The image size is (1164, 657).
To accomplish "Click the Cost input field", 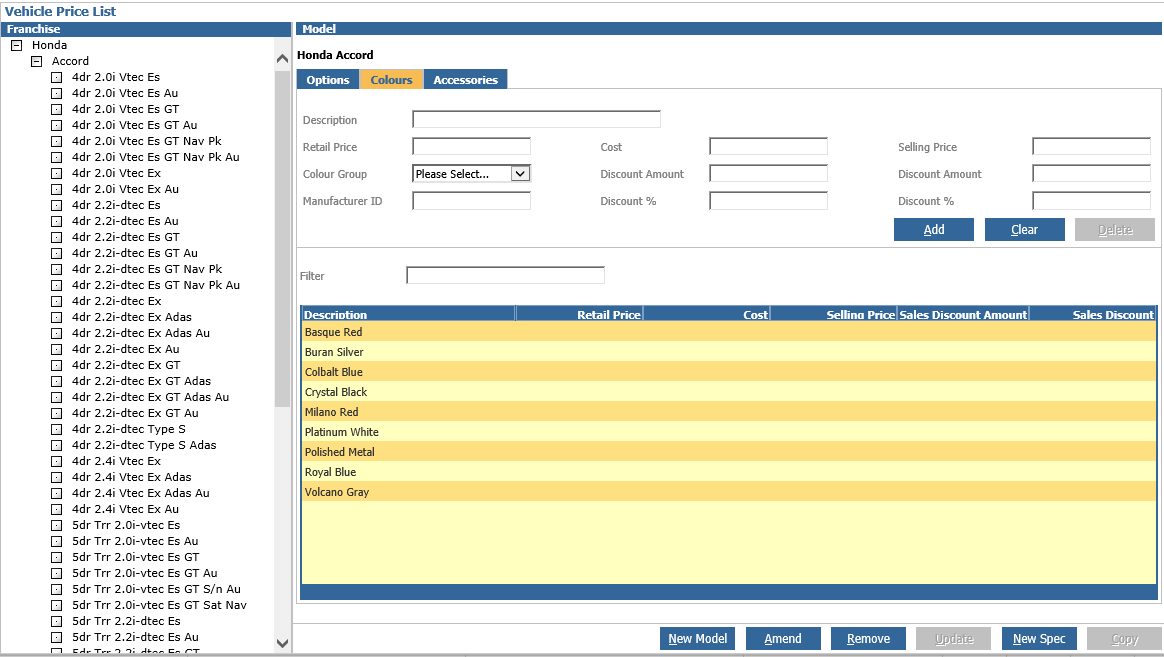I will pyautogui.click(x=768, y=146).
